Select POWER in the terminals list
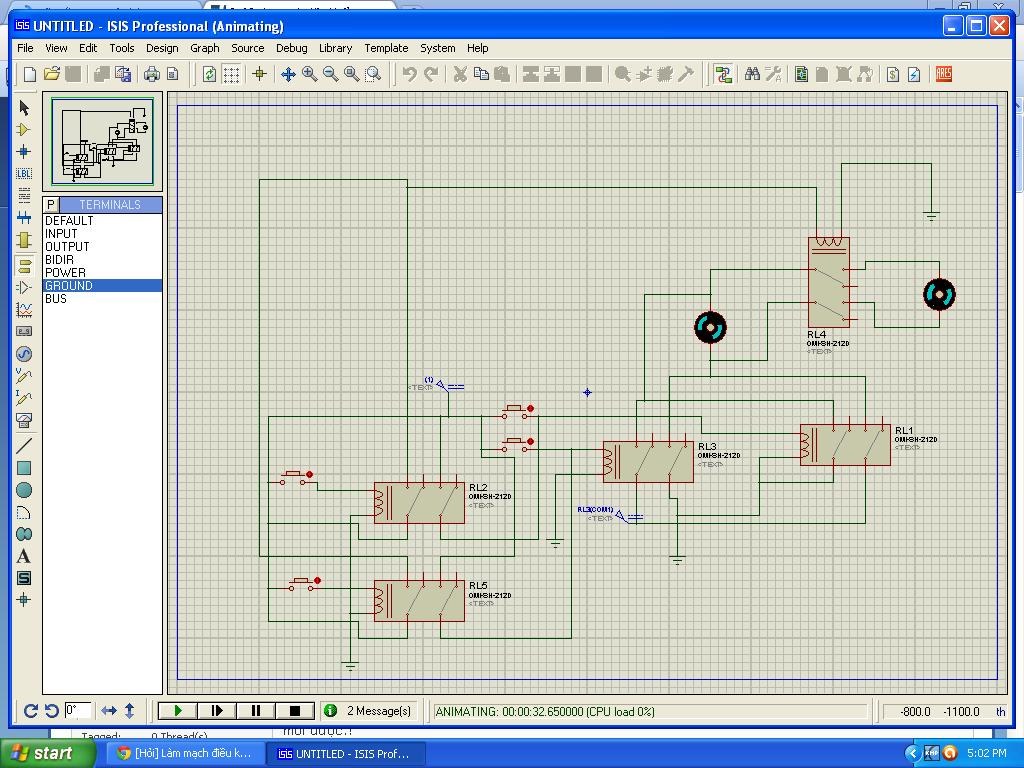Image resolution: width=1024 pixels, height=768 pixels. point(66,272)
